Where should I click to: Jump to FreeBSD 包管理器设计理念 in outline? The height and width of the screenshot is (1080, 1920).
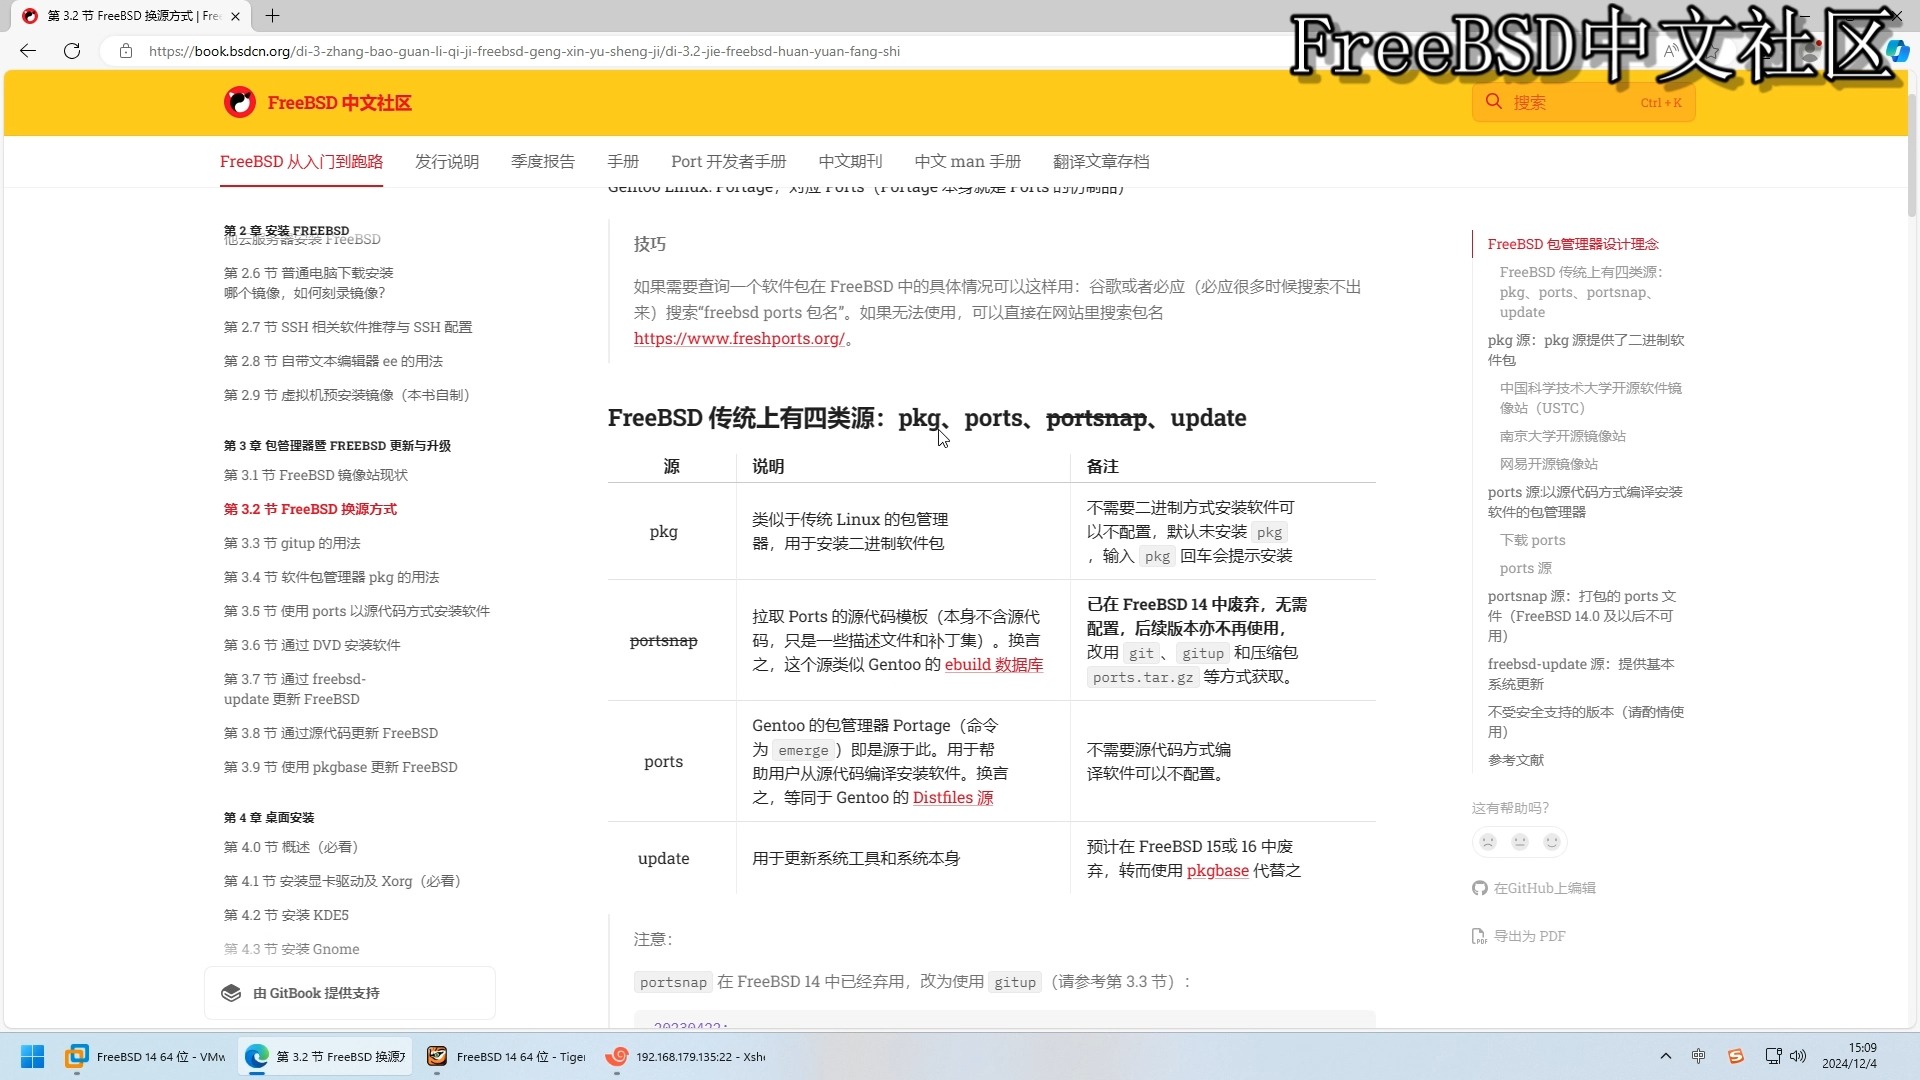pyautogui.click(x=1573, y=244)
